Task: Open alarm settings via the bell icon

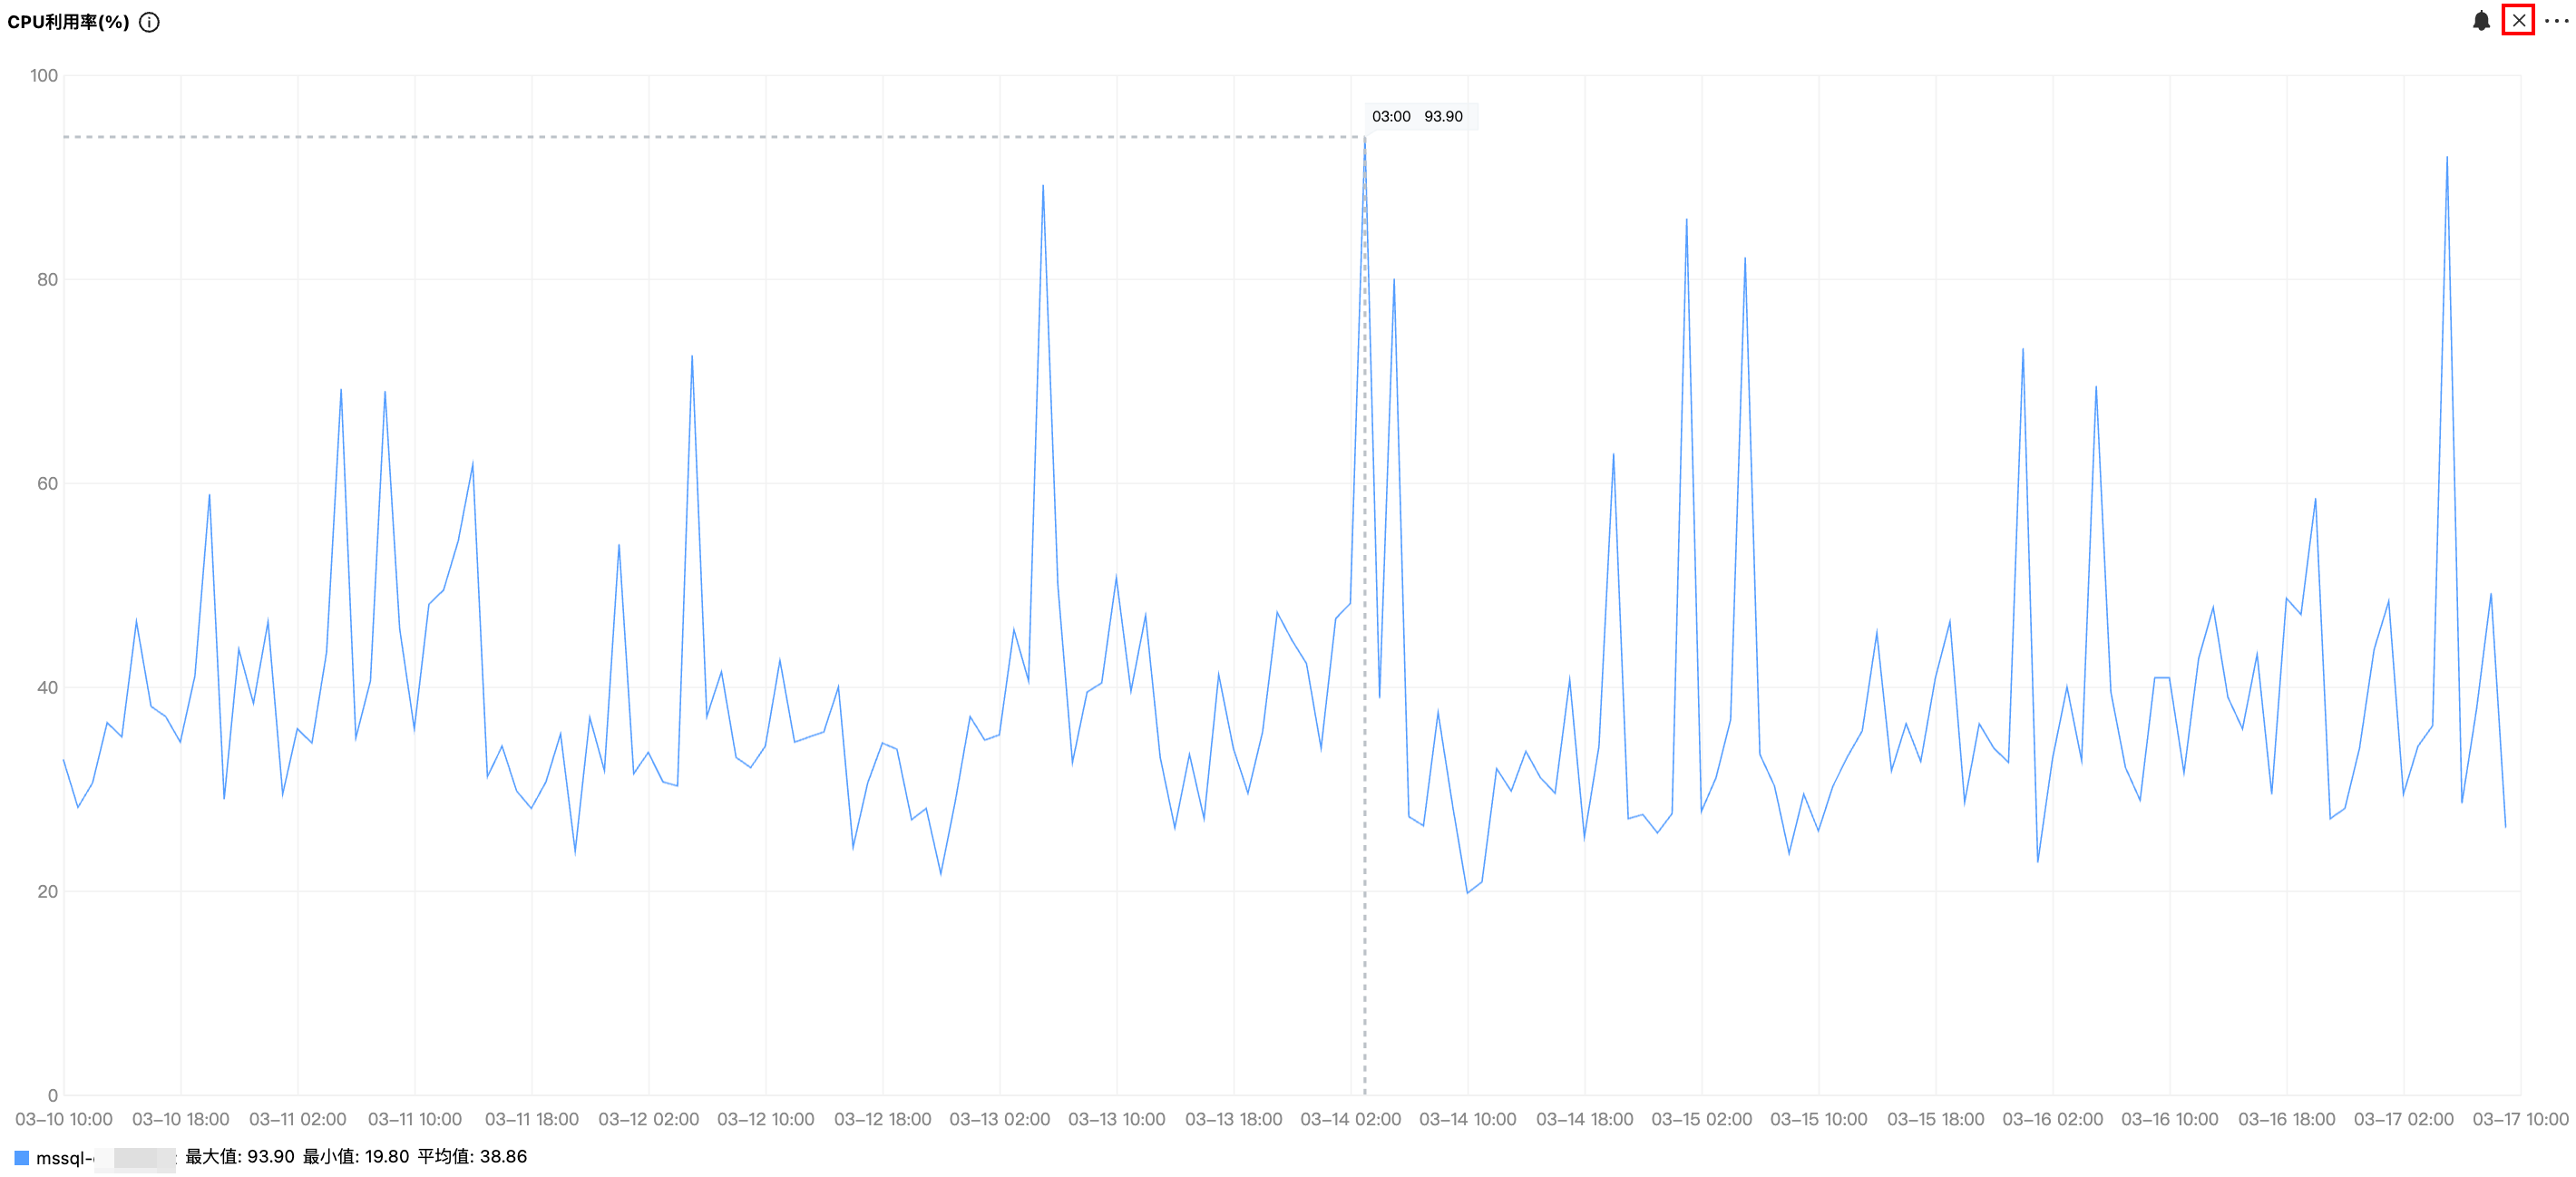Action: coord(2481,21)
